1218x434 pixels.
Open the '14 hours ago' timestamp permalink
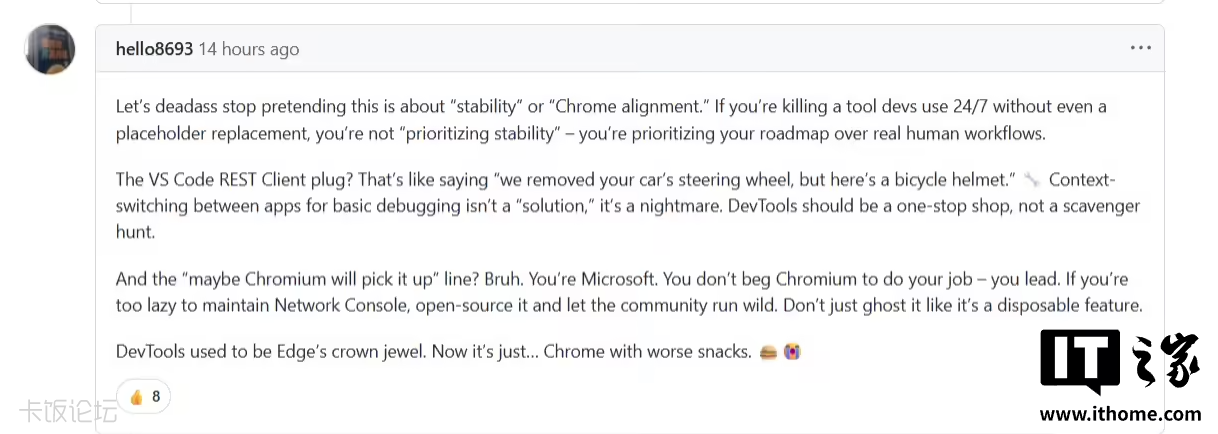coord(249,49)
